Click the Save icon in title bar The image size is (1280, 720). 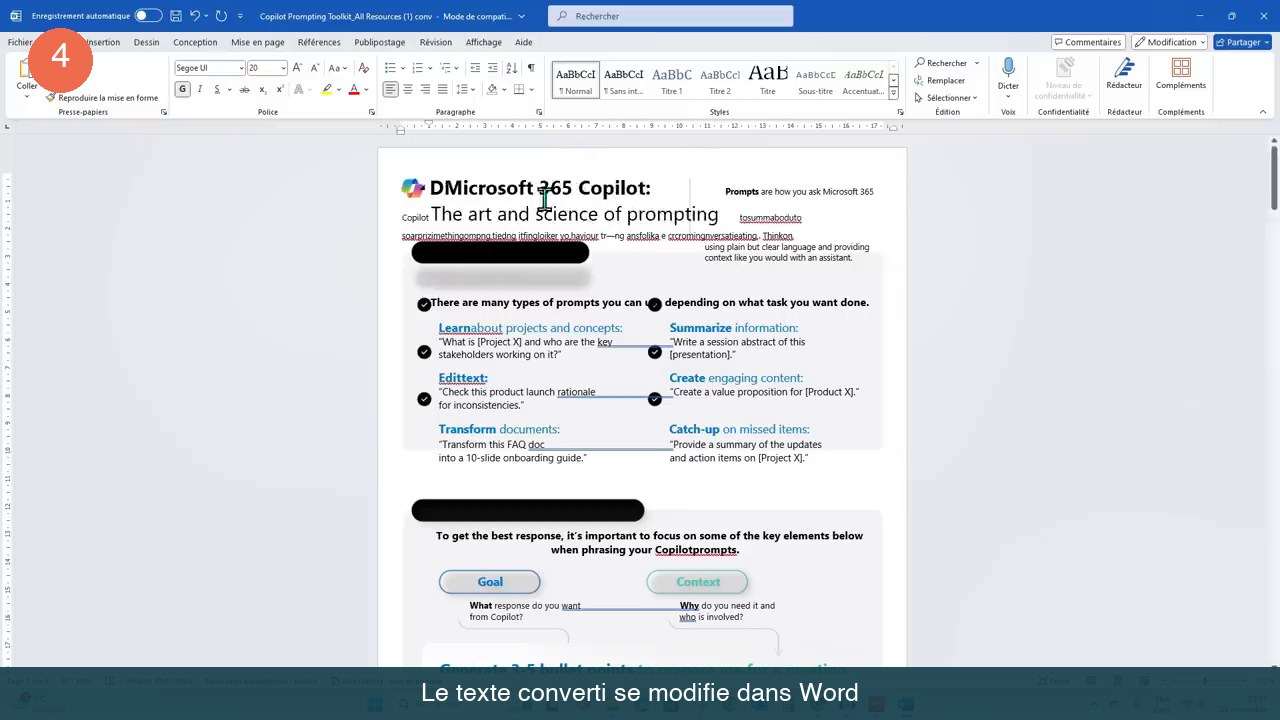click(175, 16)
